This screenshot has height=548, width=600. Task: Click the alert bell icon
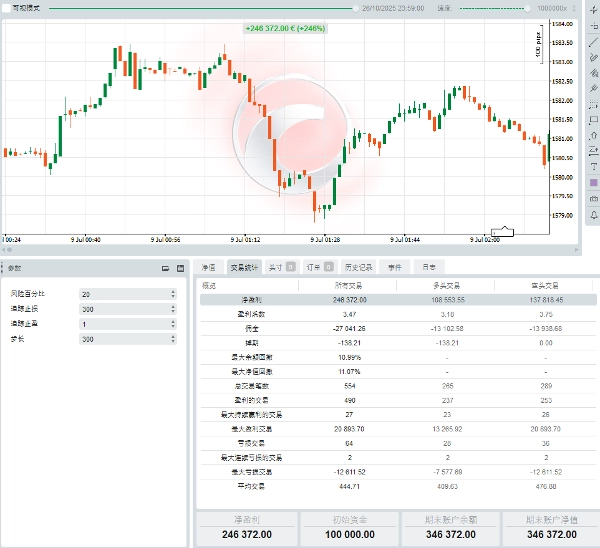point(593,215)
